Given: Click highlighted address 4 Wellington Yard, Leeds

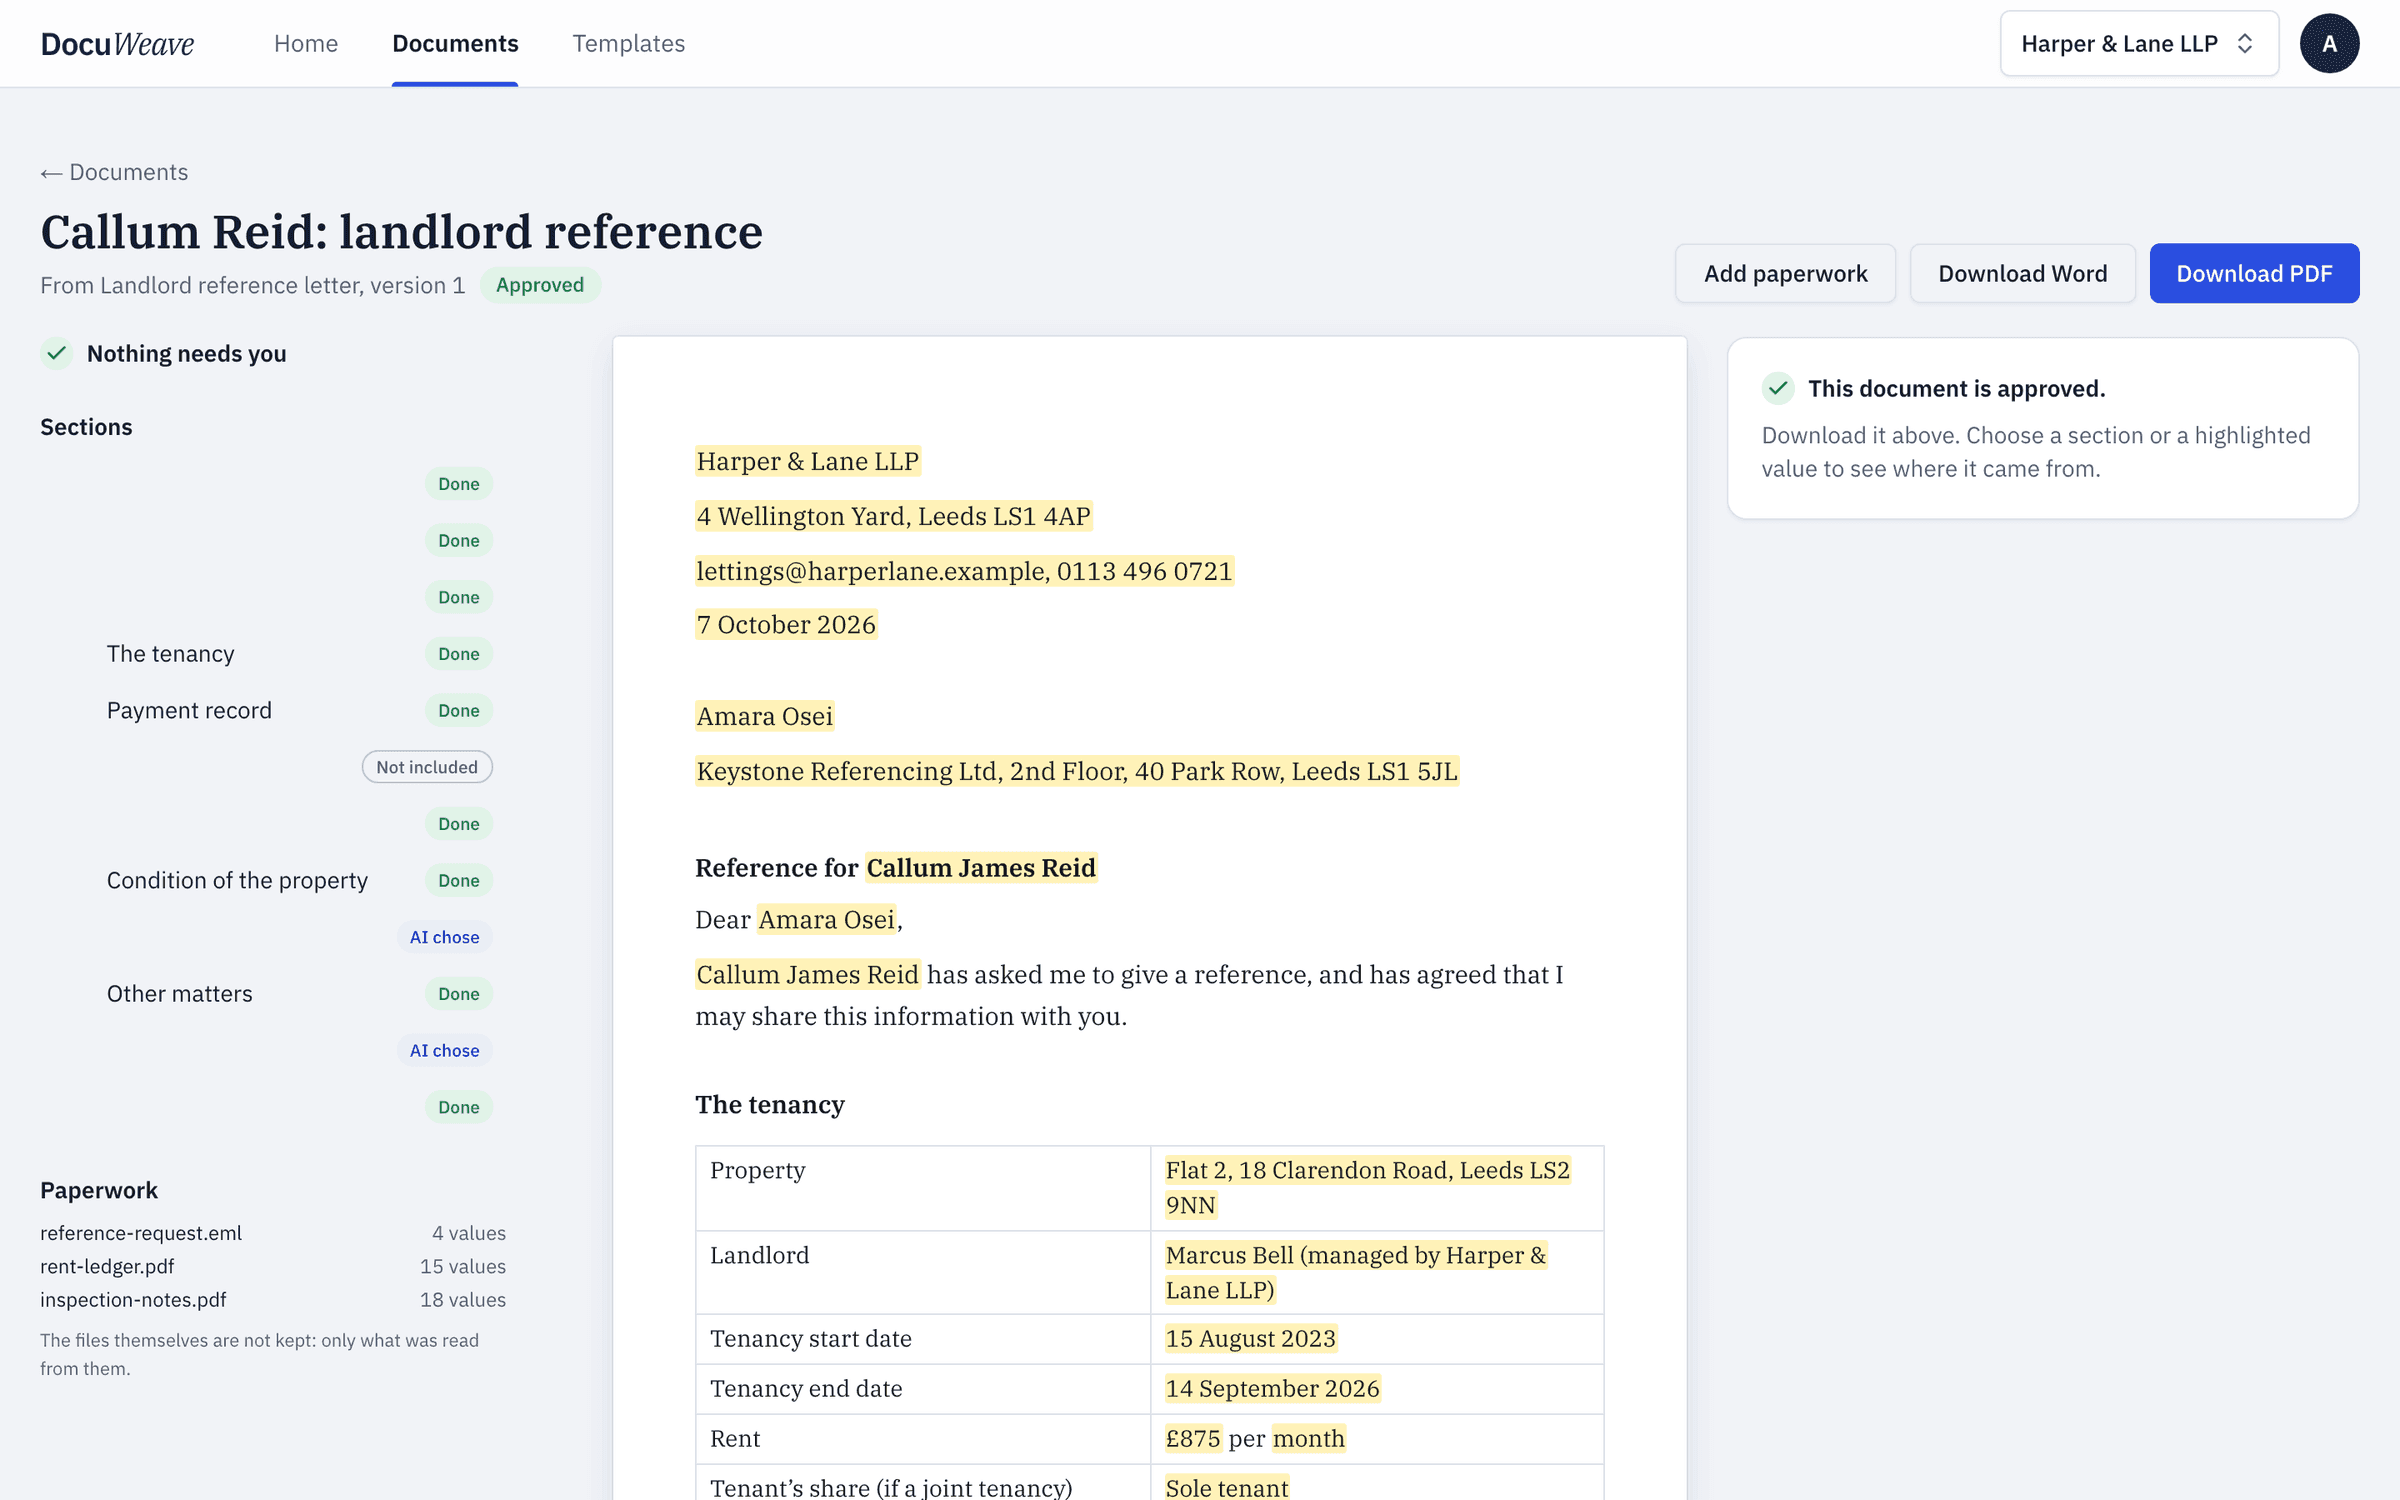Looking at the screenshot, I should (894, 516).
